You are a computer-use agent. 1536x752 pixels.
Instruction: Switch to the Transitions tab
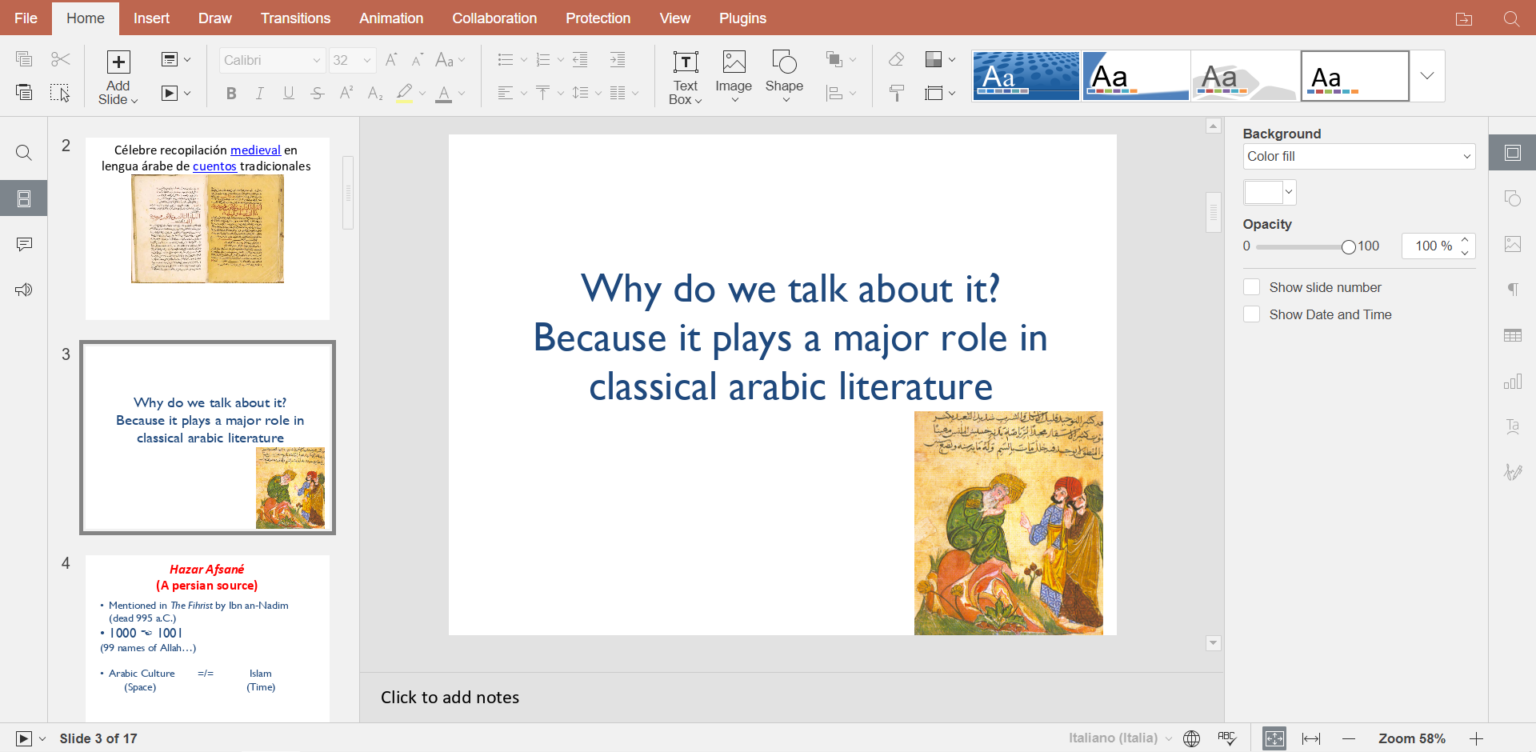(x=295, y=18)
